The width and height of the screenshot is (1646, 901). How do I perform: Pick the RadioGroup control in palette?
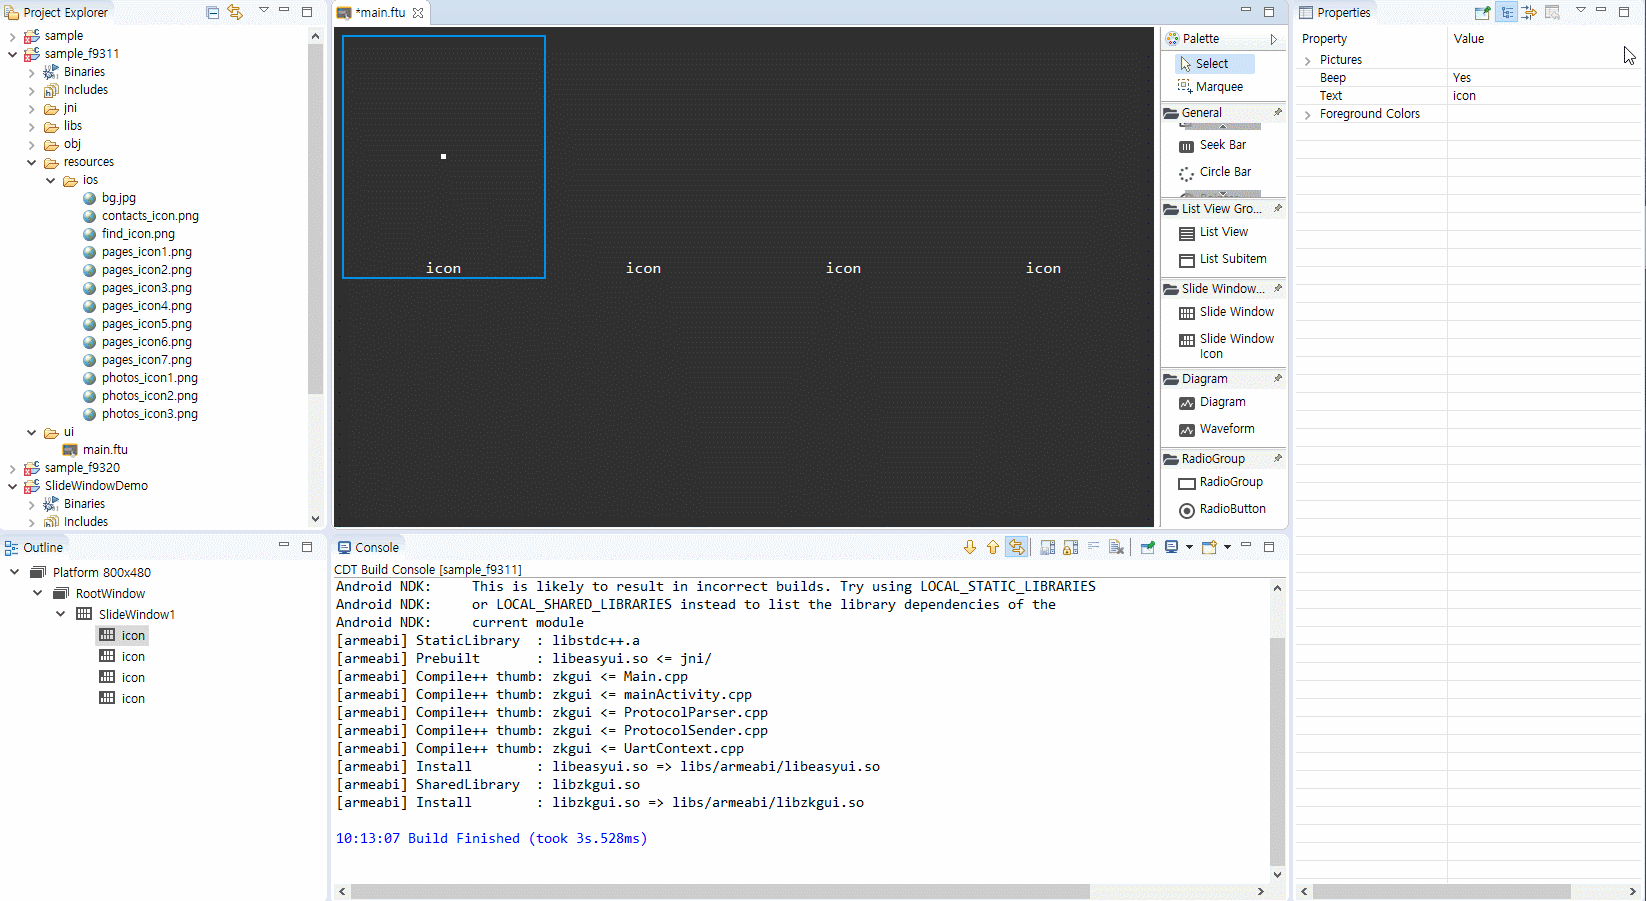[1221, 483]
